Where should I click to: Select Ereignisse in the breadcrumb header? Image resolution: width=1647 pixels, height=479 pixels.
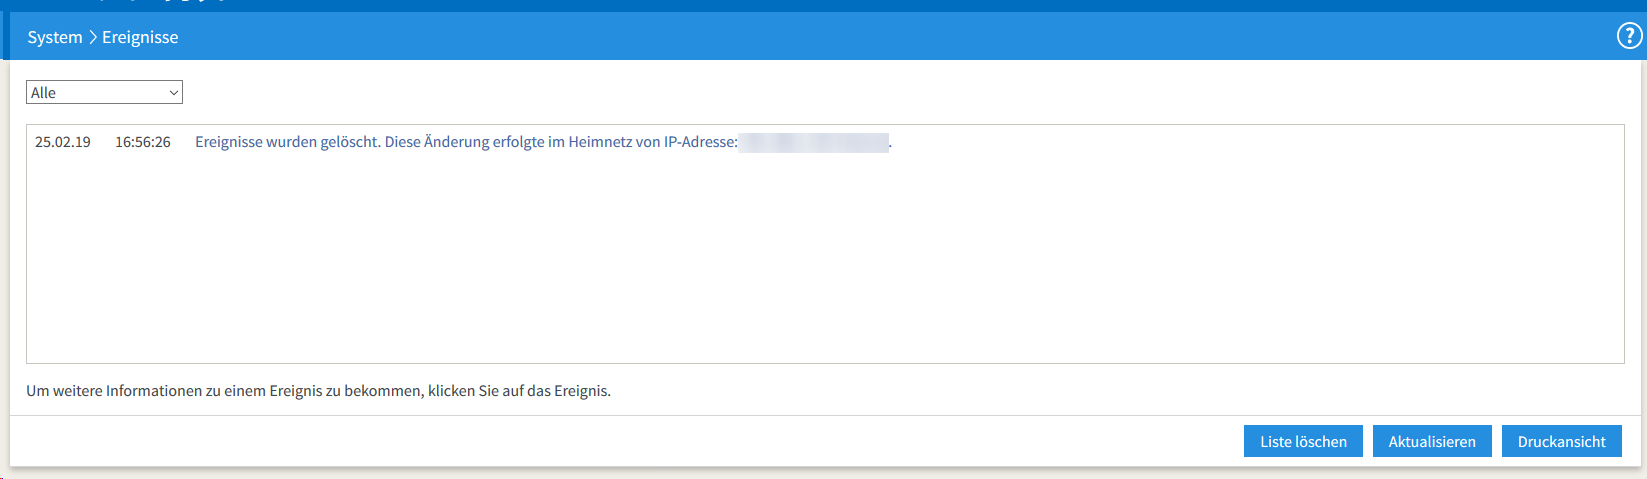(x=140, y=37)
